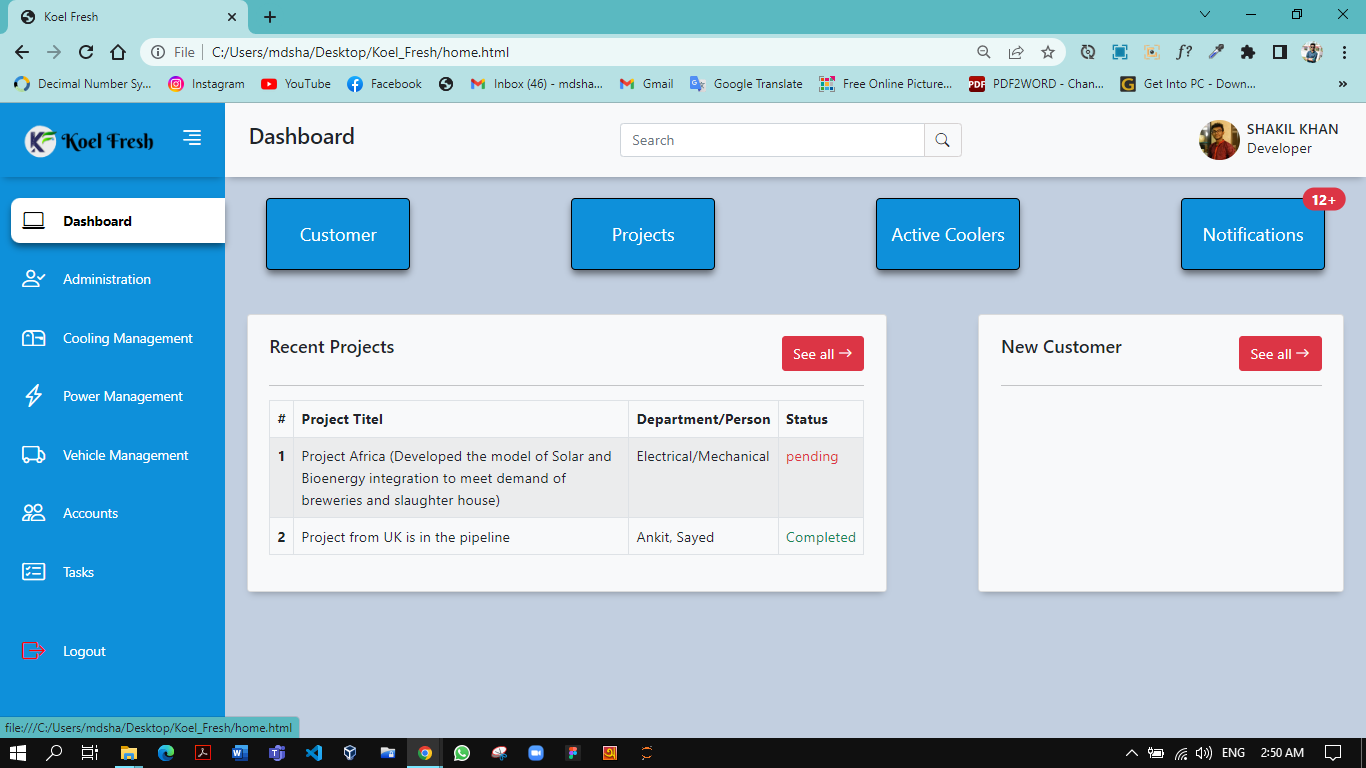The height and width of the screenshot is (768, 1366).
Task: Click the Tasks checklist icon
Action: (34, 572)
